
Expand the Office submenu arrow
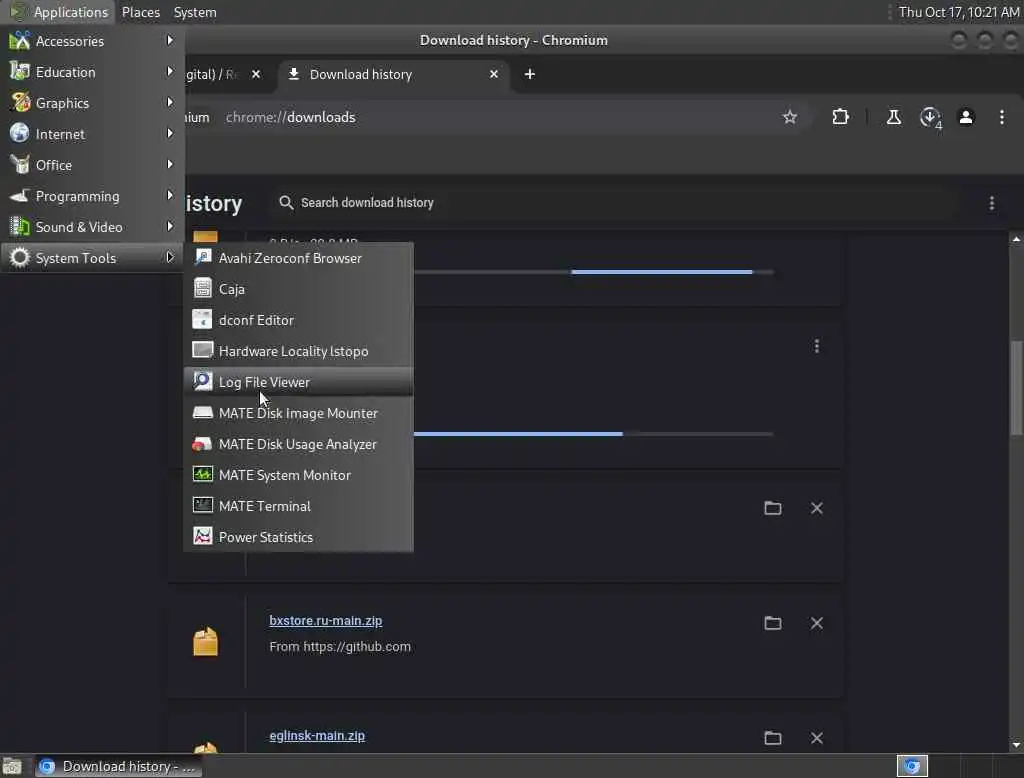(x=170, y=165)
